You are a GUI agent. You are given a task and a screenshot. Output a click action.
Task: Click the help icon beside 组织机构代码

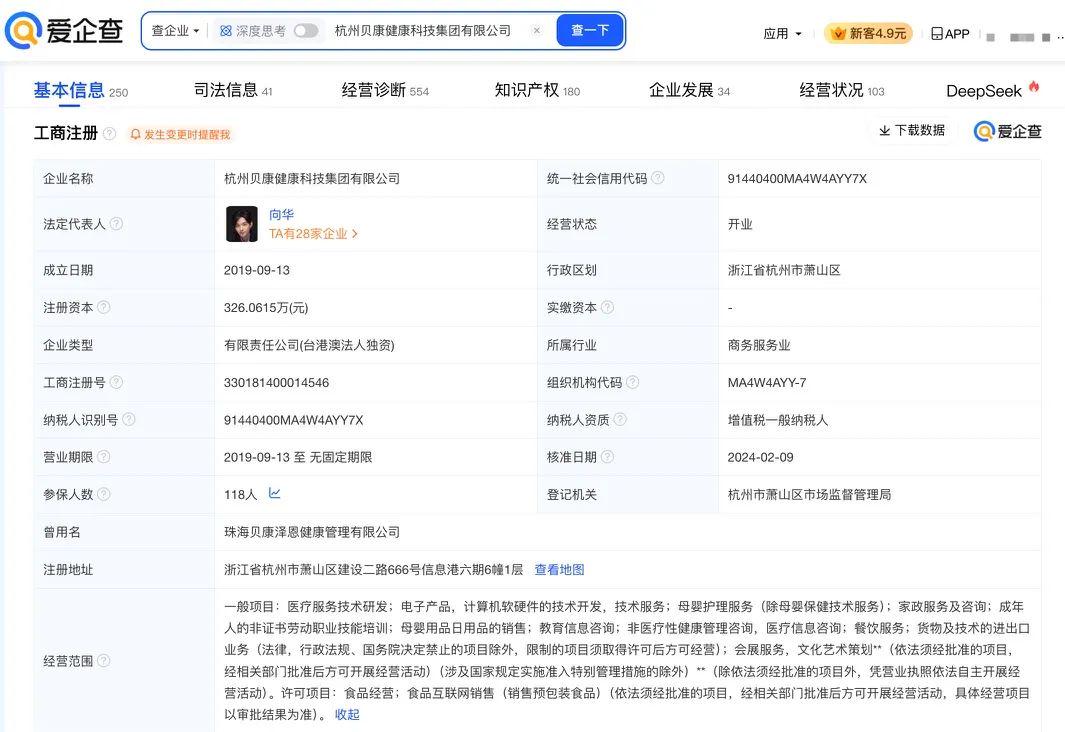pyautogui.click(x=632, y=382)
